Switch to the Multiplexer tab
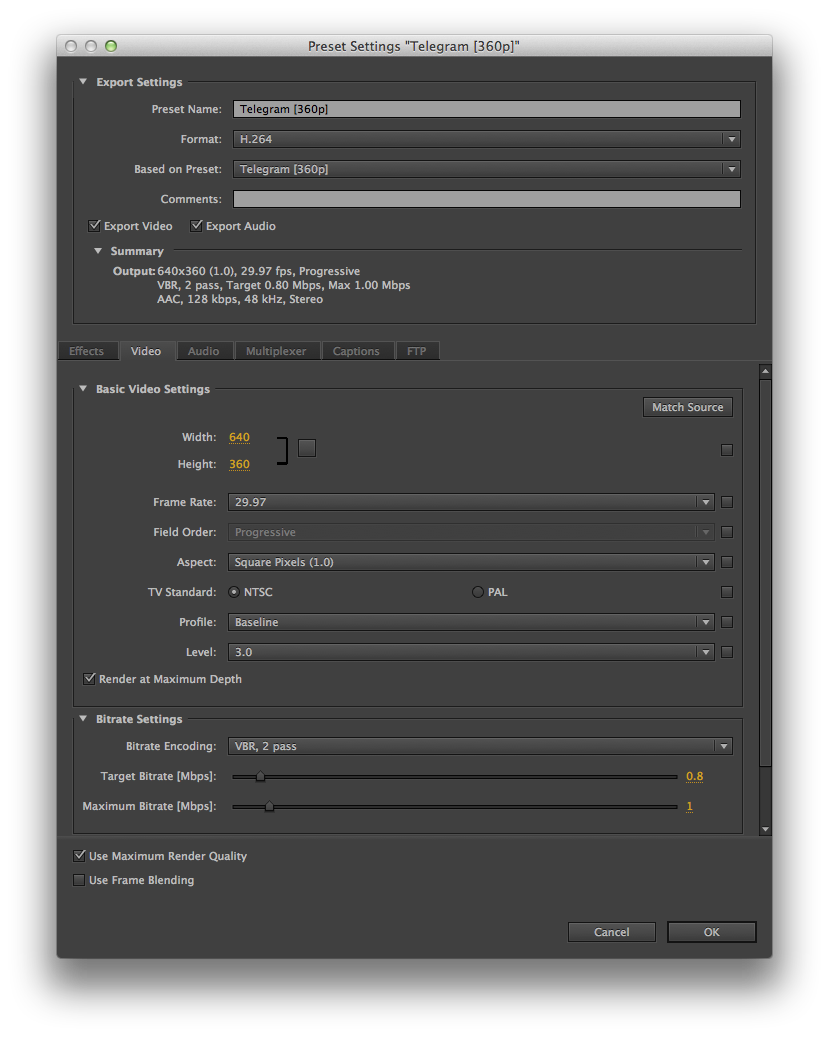The image size is (829, 1037). (x=277, y=351)
